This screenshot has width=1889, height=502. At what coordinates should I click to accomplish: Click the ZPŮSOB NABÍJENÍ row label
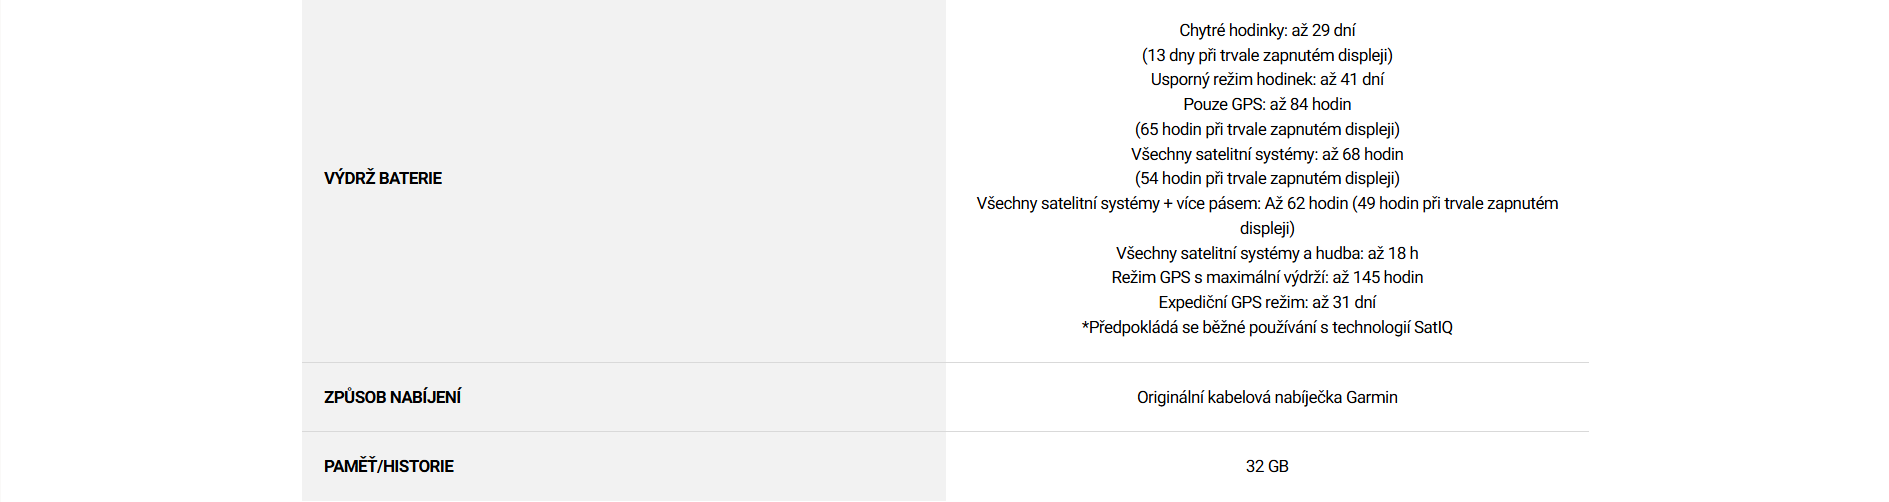(x=392, y=397)
